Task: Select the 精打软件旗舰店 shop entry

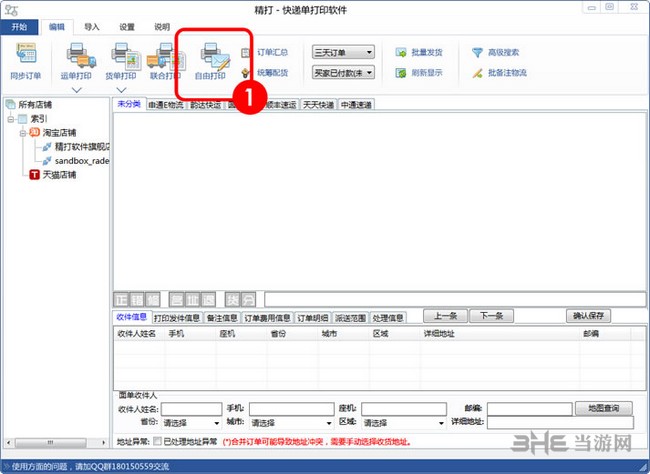Action: pyautogui.click(x=76, y=146)
